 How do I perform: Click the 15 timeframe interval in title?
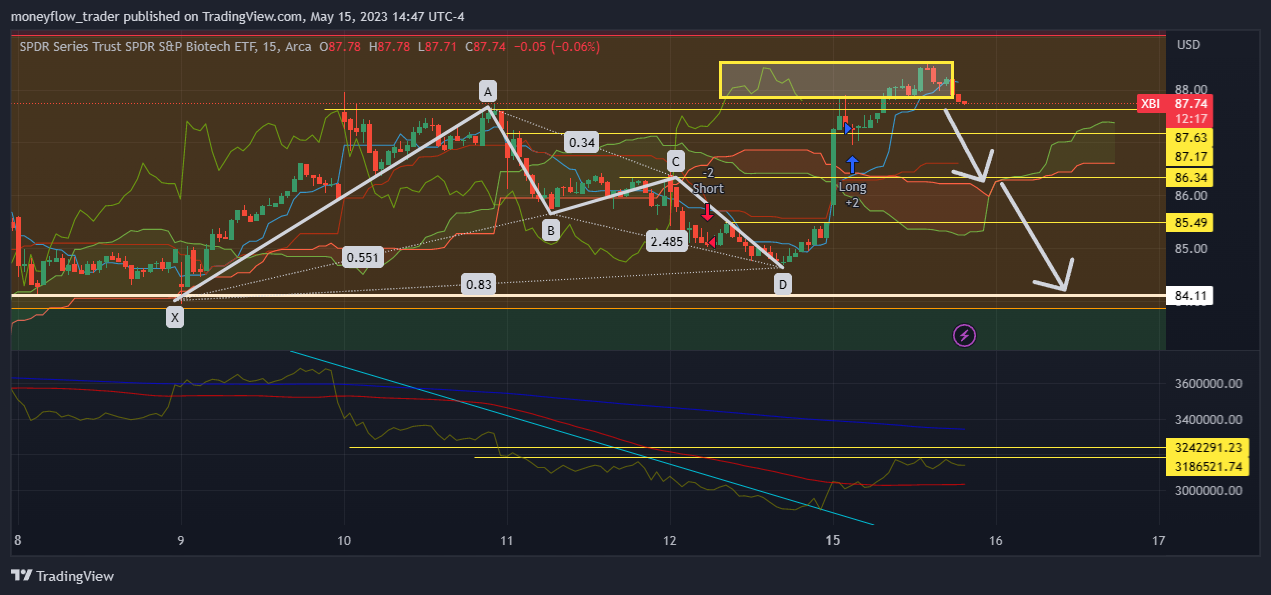pos(268,46)
